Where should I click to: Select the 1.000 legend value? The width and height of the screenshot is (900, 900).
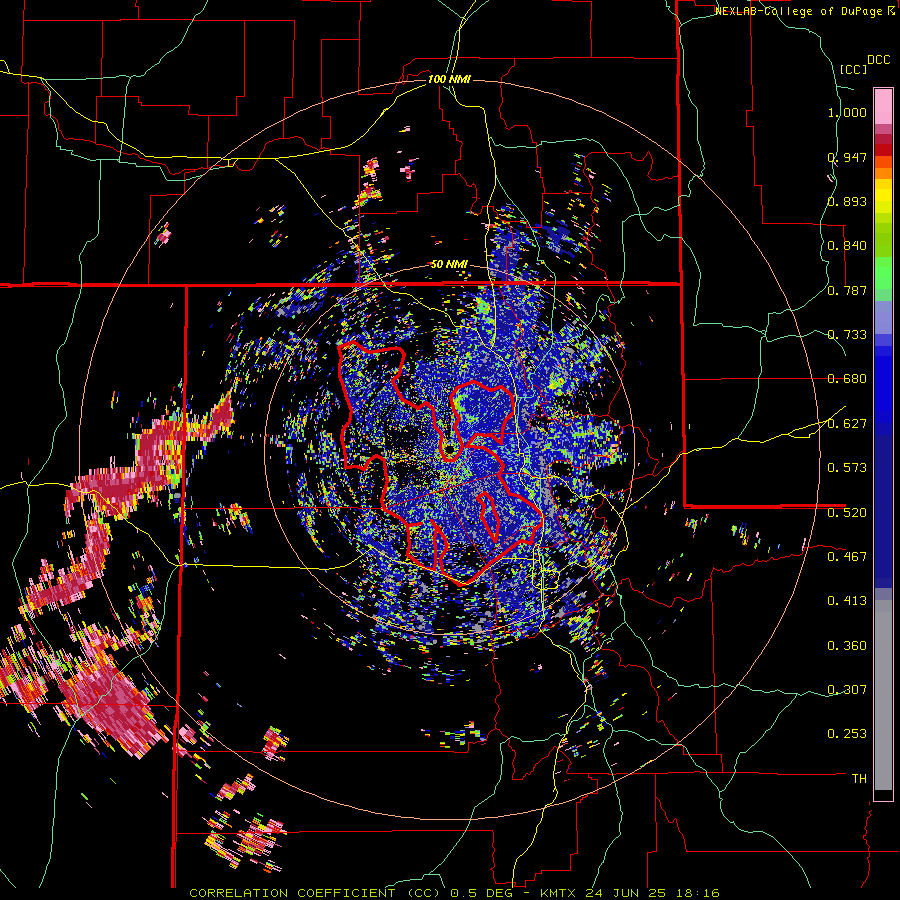847,112
